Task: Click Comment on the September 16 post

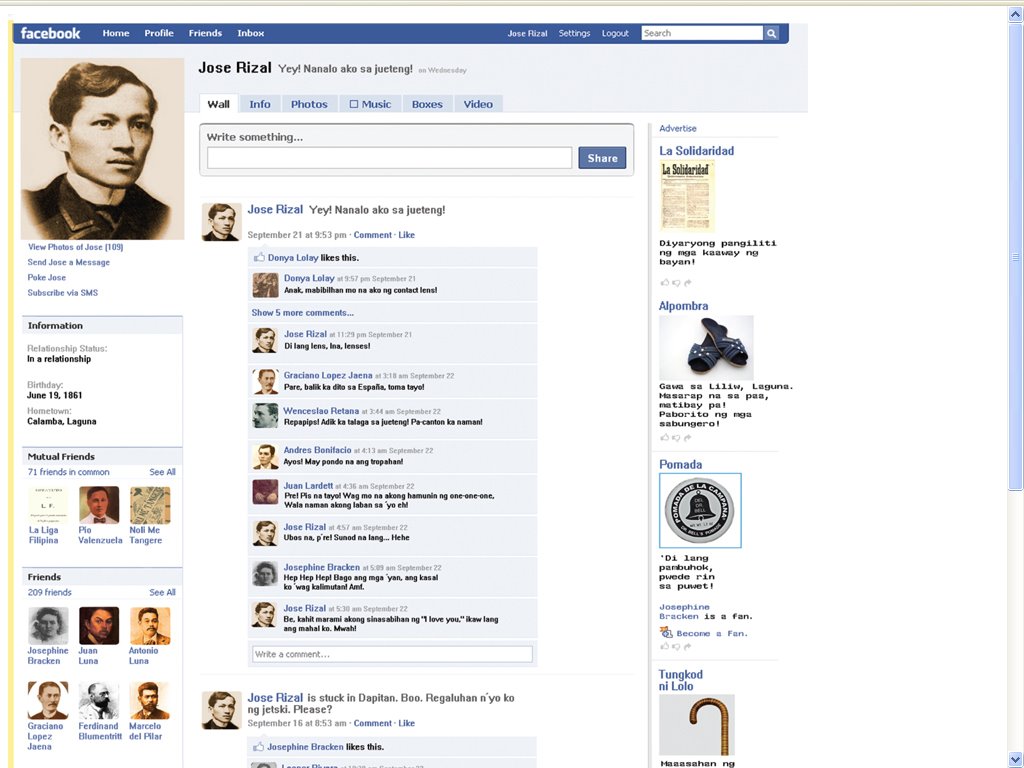Action: coord(373,724)
